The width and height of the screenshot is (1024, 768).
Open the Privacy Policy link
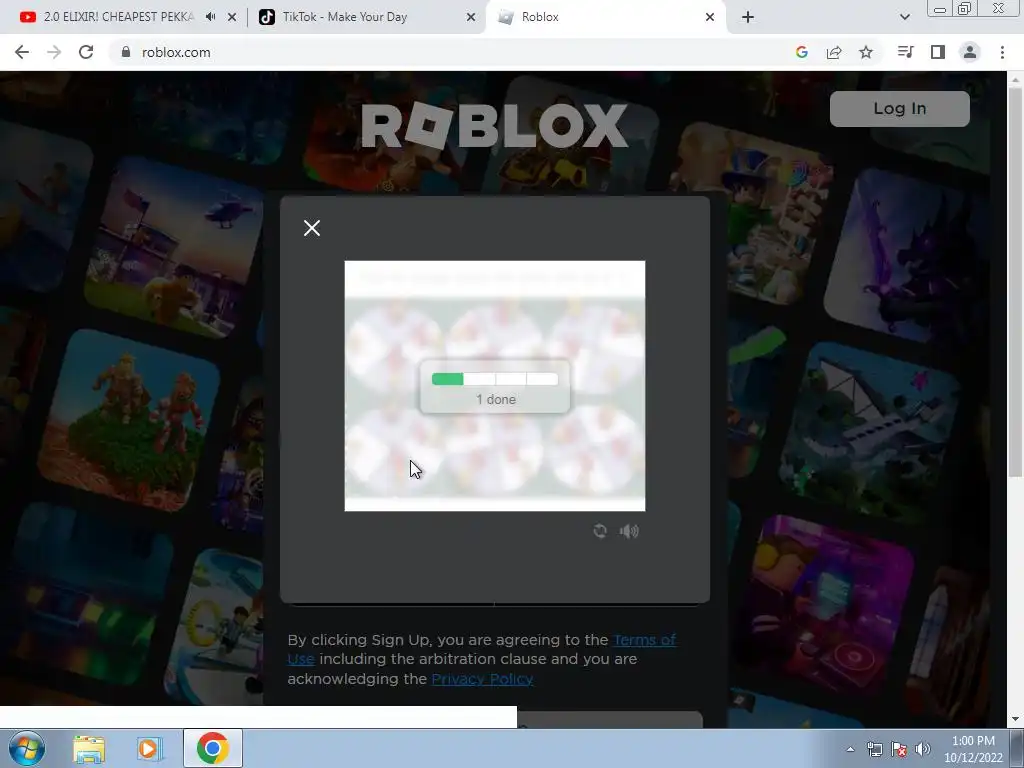pos(482,679)
